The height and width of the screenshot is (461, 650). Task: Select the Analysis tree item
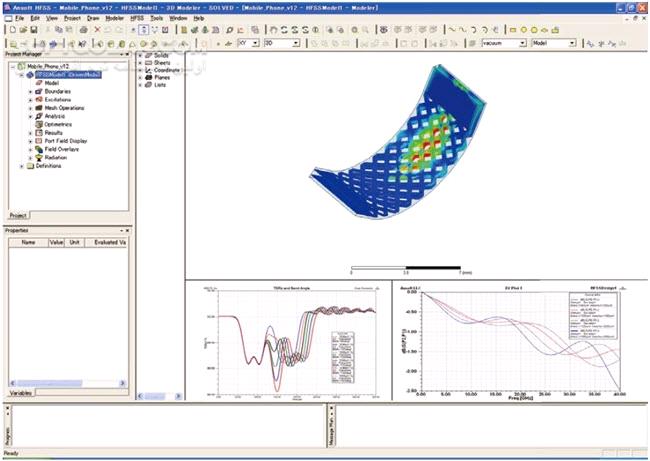click(x=55, y=116)
